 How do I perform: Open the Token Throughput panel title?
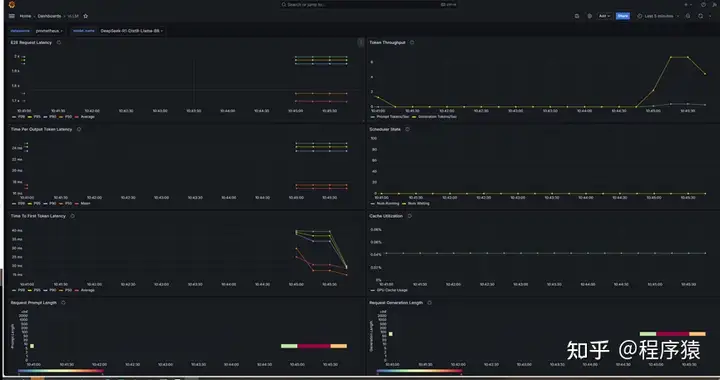pyautogui.click(x=388, y=42)
